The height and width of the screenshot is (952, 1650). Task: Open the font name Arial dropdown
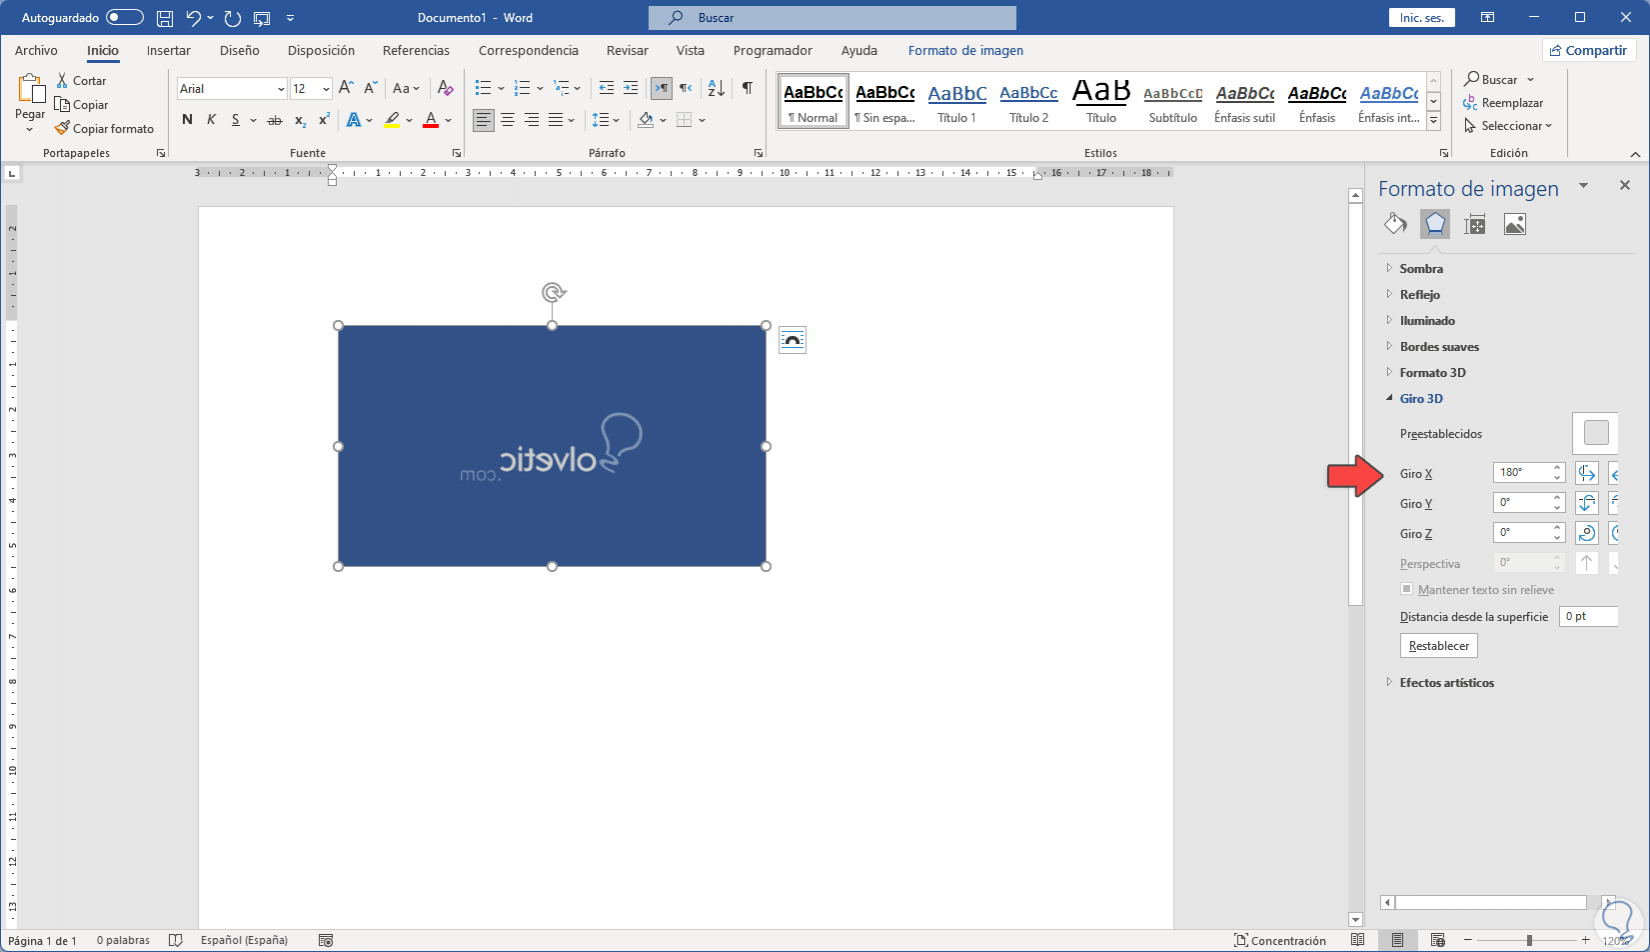pyautogui.click(x=281, y=89)
